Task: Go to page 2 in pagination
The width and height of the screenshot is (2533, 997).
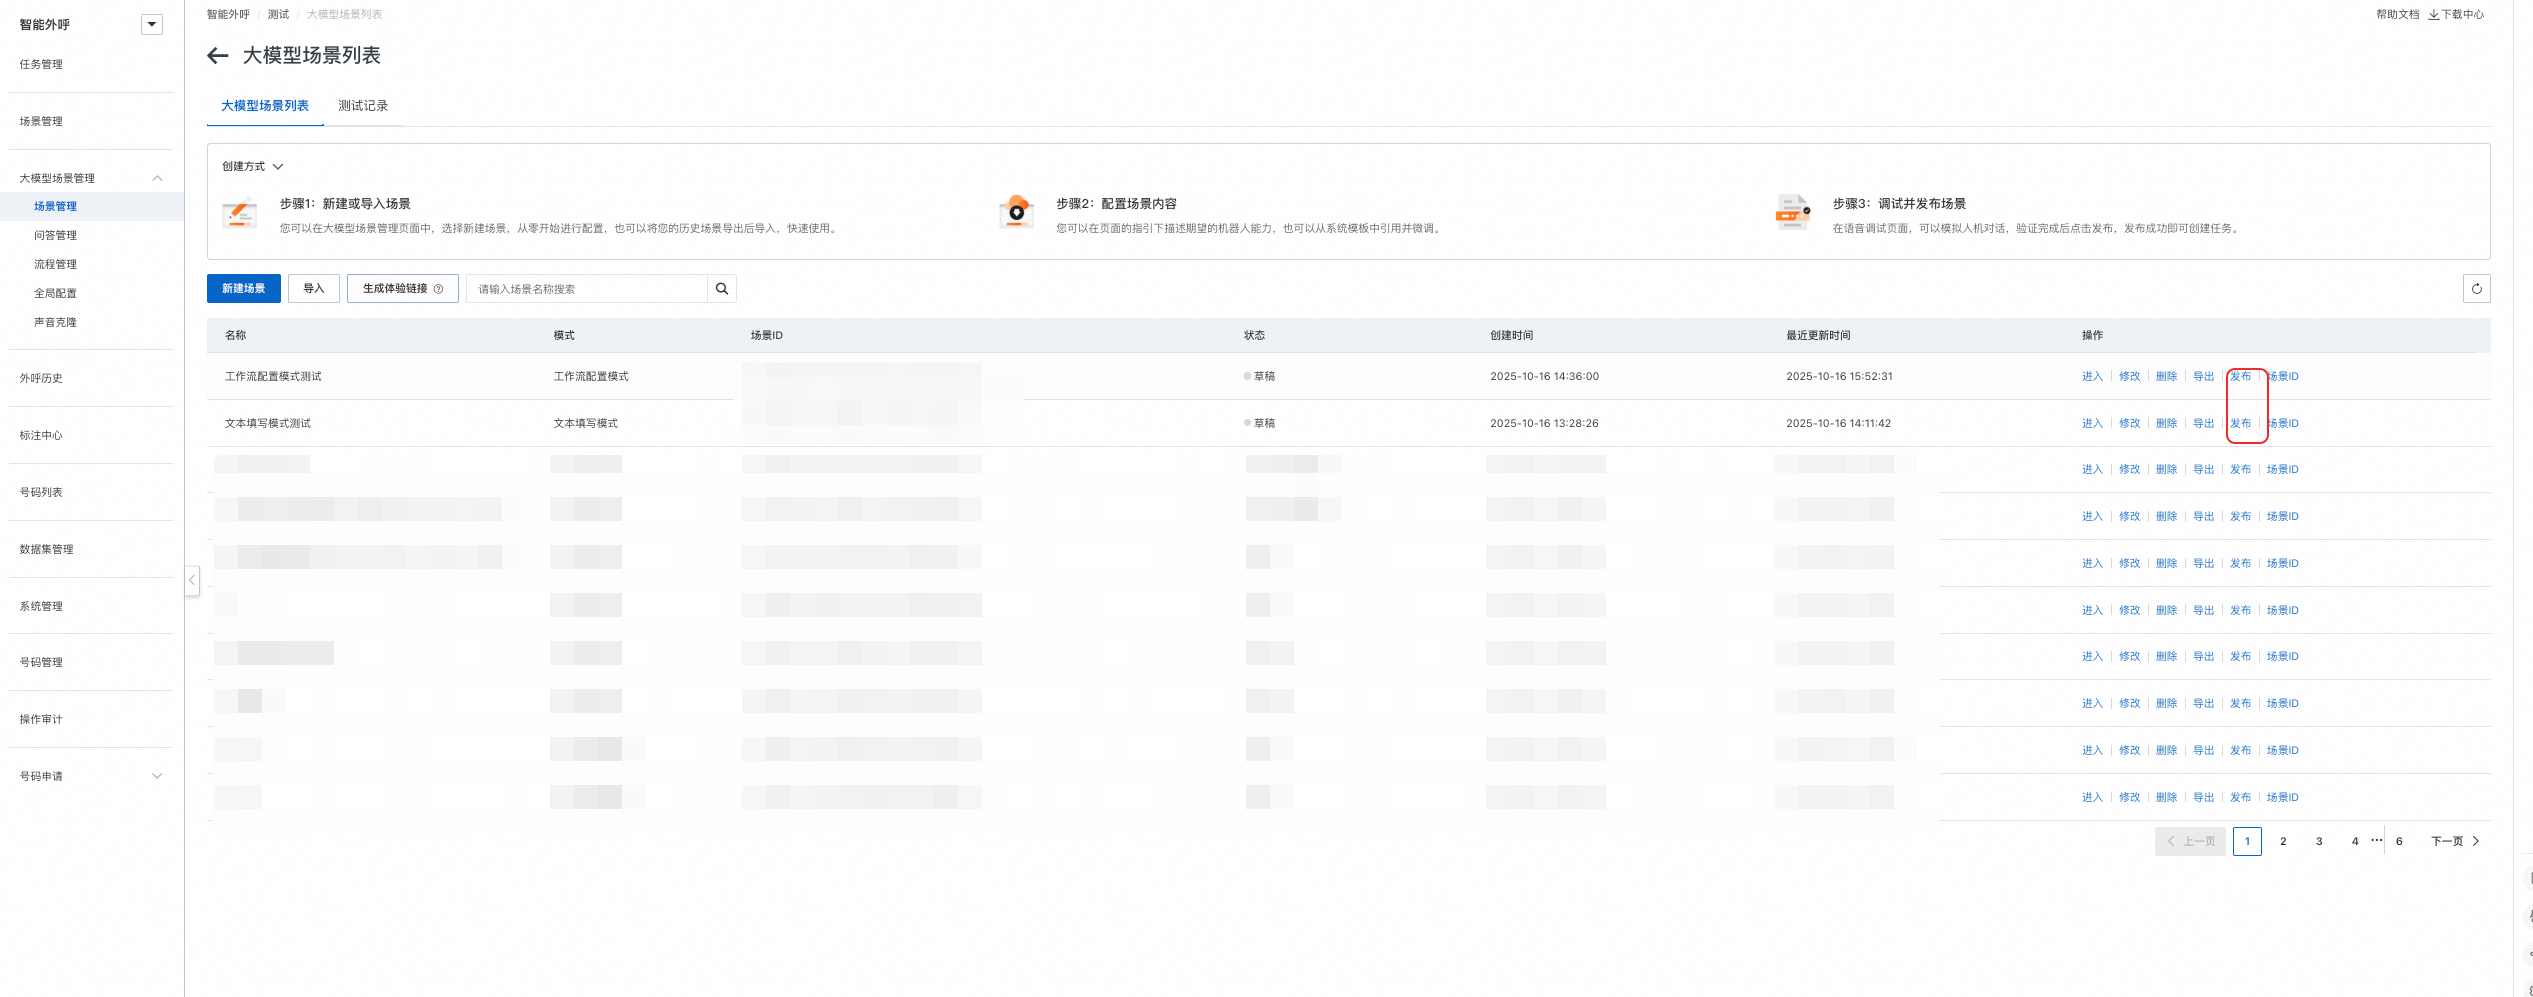Action: pos(2283,841)
